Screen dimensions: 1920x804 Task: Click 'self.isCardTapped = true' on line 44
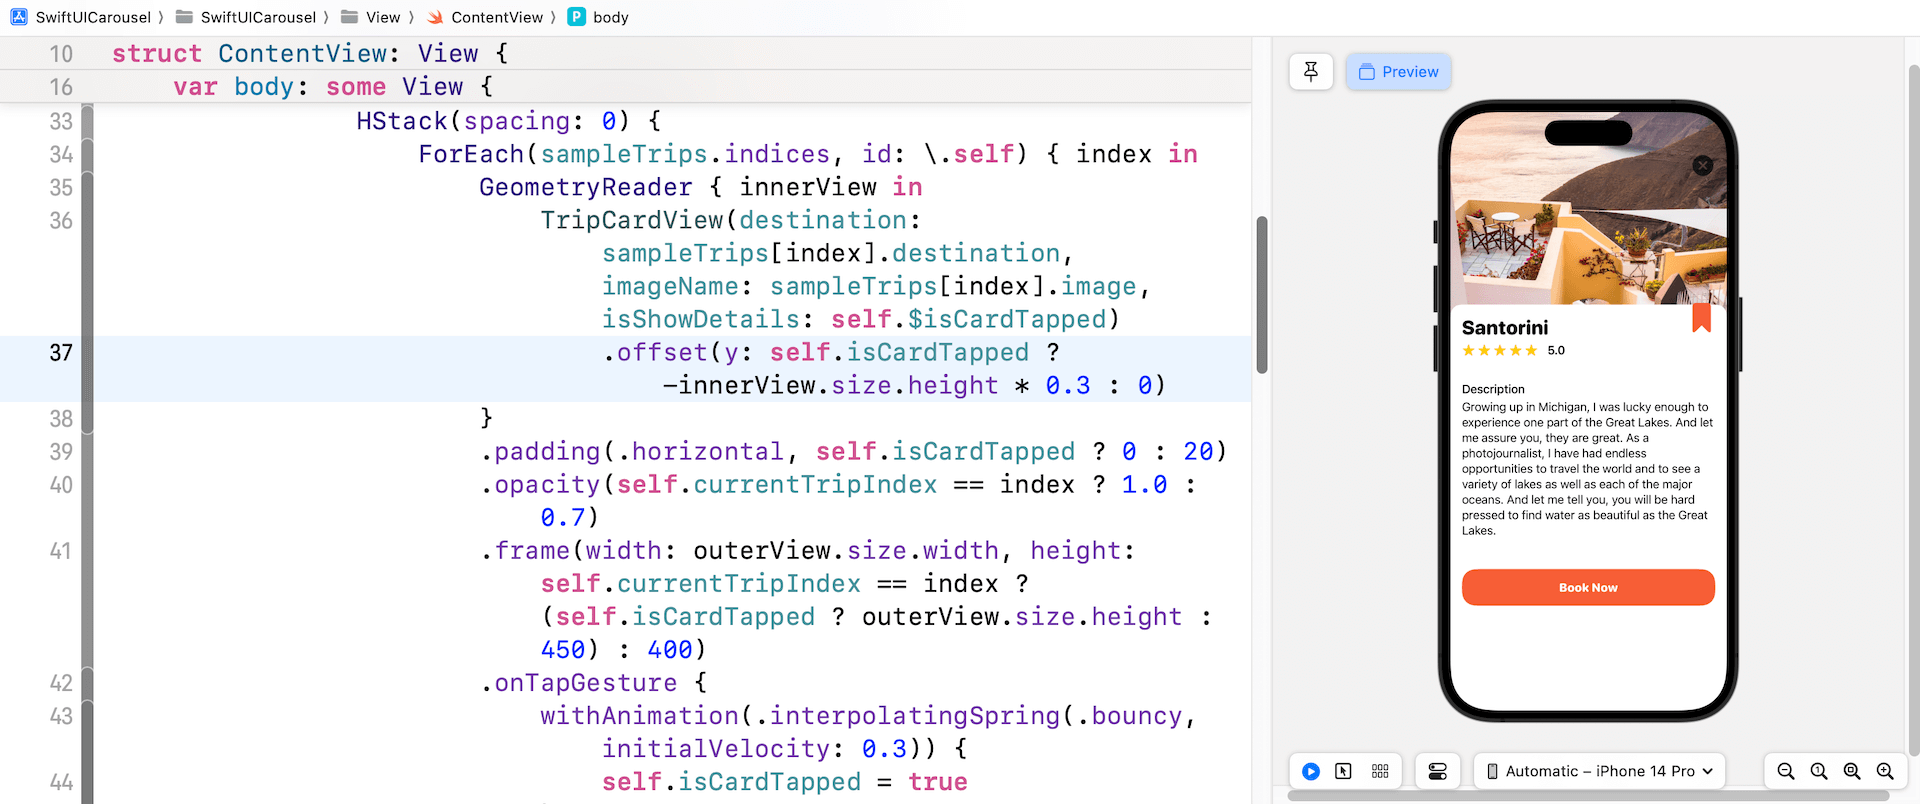click(785, 782)
